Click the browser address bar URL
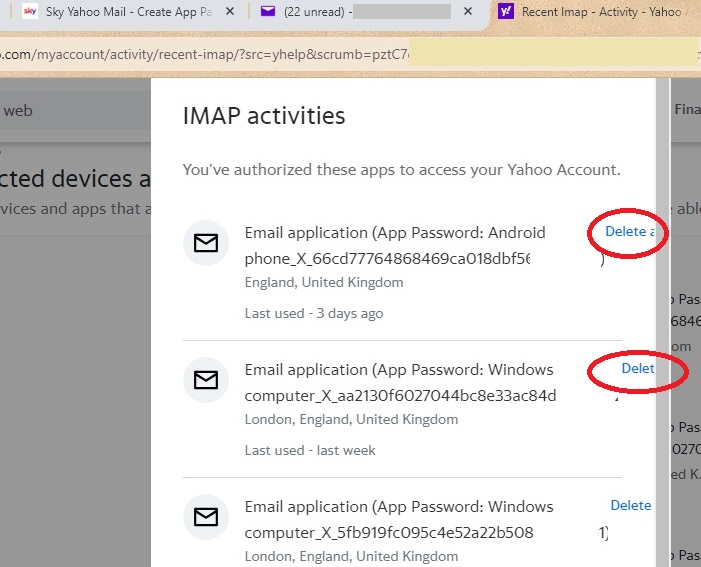The height and width of the screenshot is (567, 701). click(200, 51)
